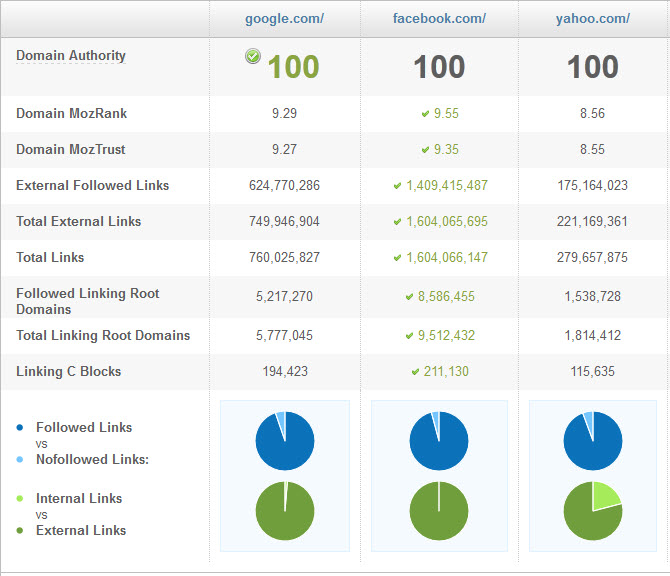
Task: Click the Linking C Blocks row label
Action: [68, 371]
